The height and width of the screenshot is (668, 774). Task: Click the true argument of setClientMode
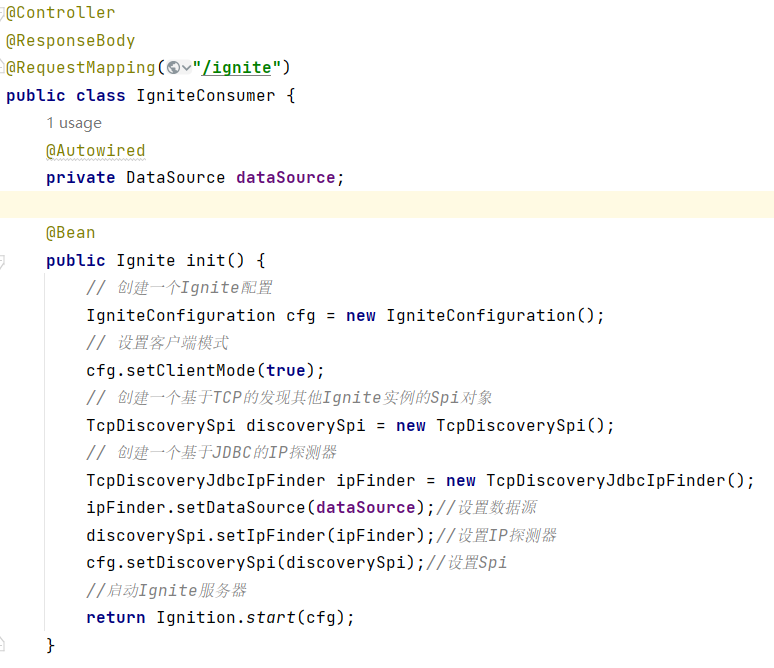286,370
